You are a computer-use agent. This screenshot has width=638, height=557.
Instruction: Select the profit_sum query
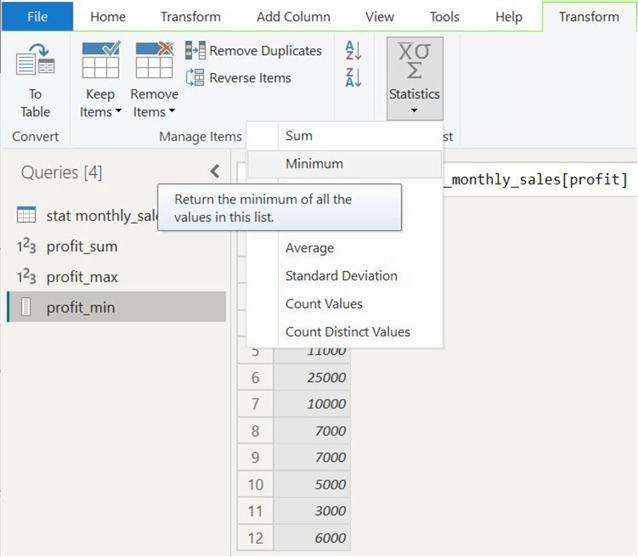(81, 246)
